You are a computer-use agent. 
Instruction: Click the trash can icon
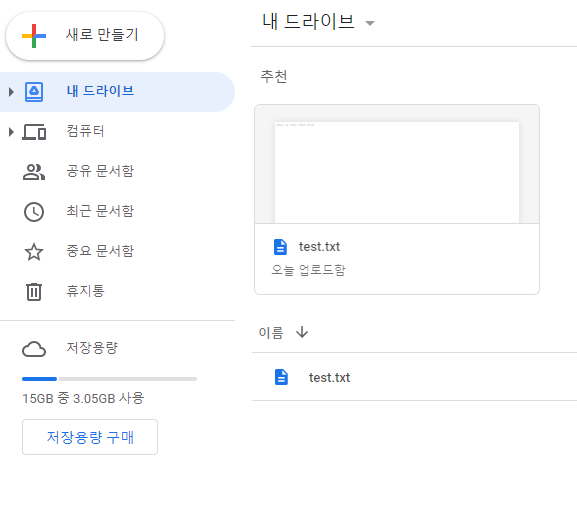click(34, 292)
